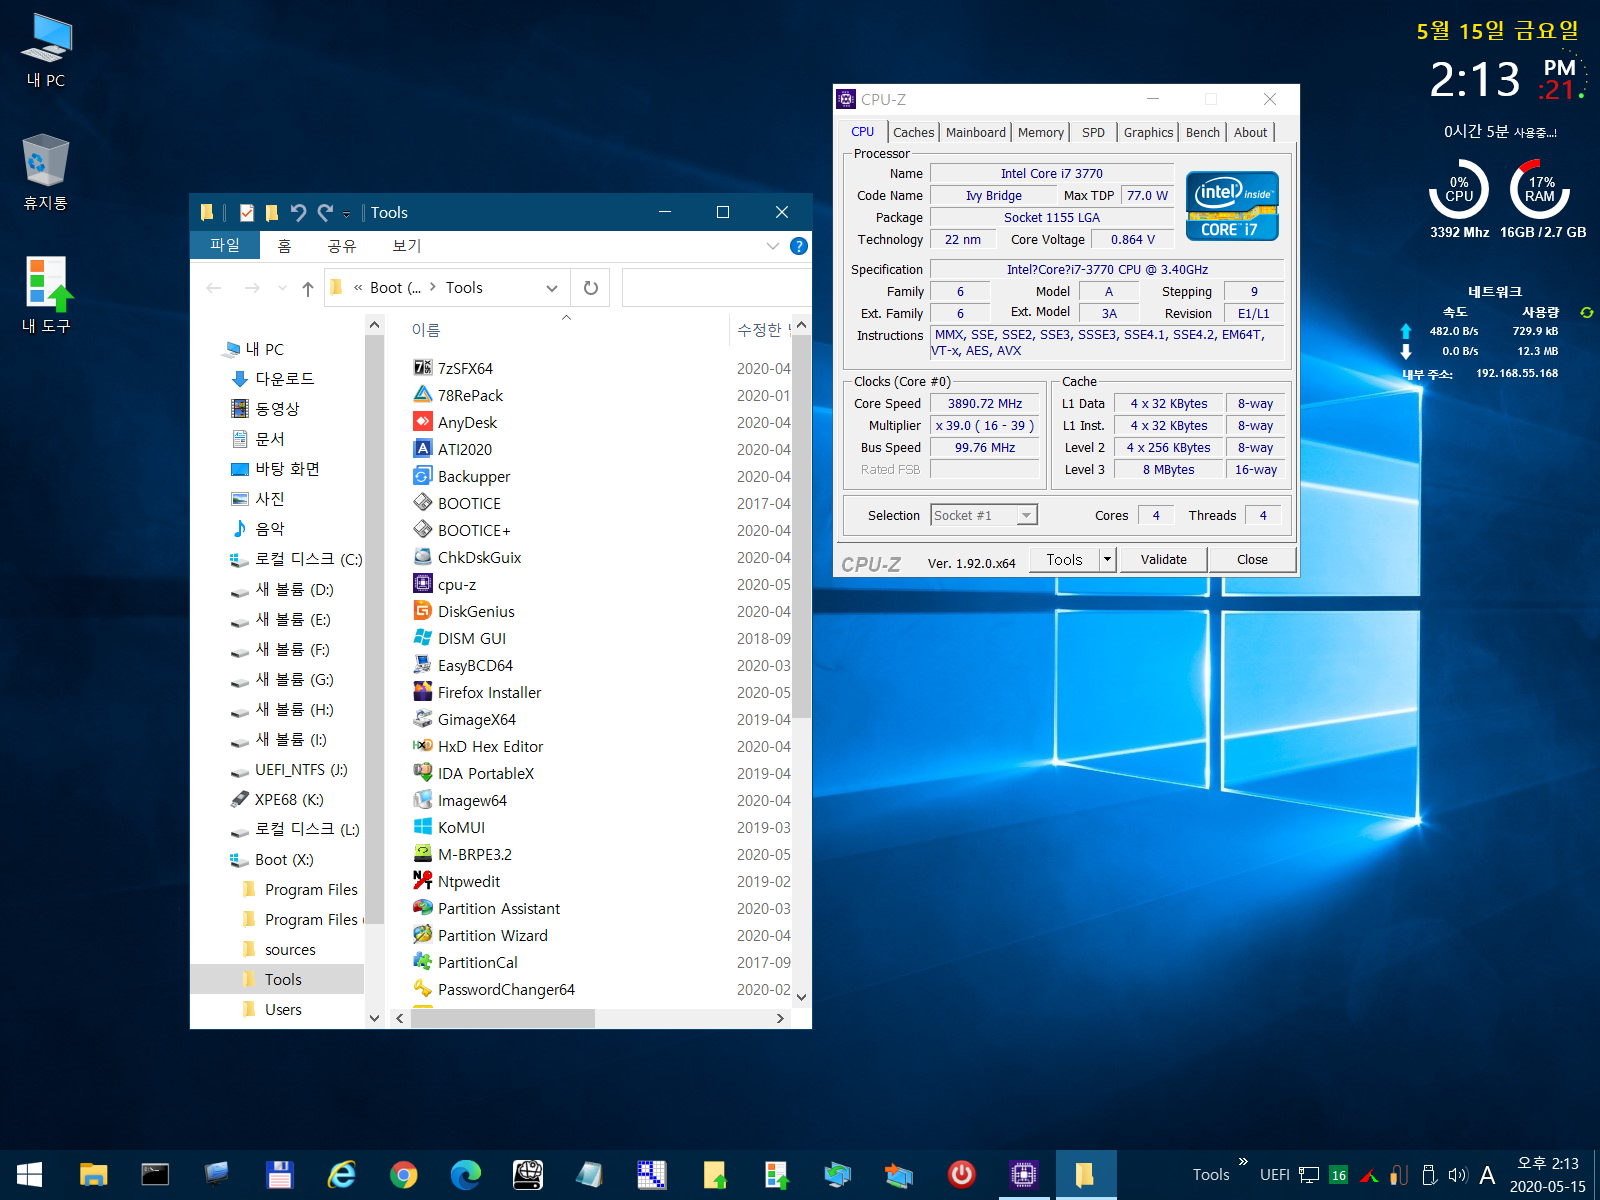Screen dimensions: 1600x1200
Task: Open the Bench tab in CPU-Z
Action: click(1203, 132)
